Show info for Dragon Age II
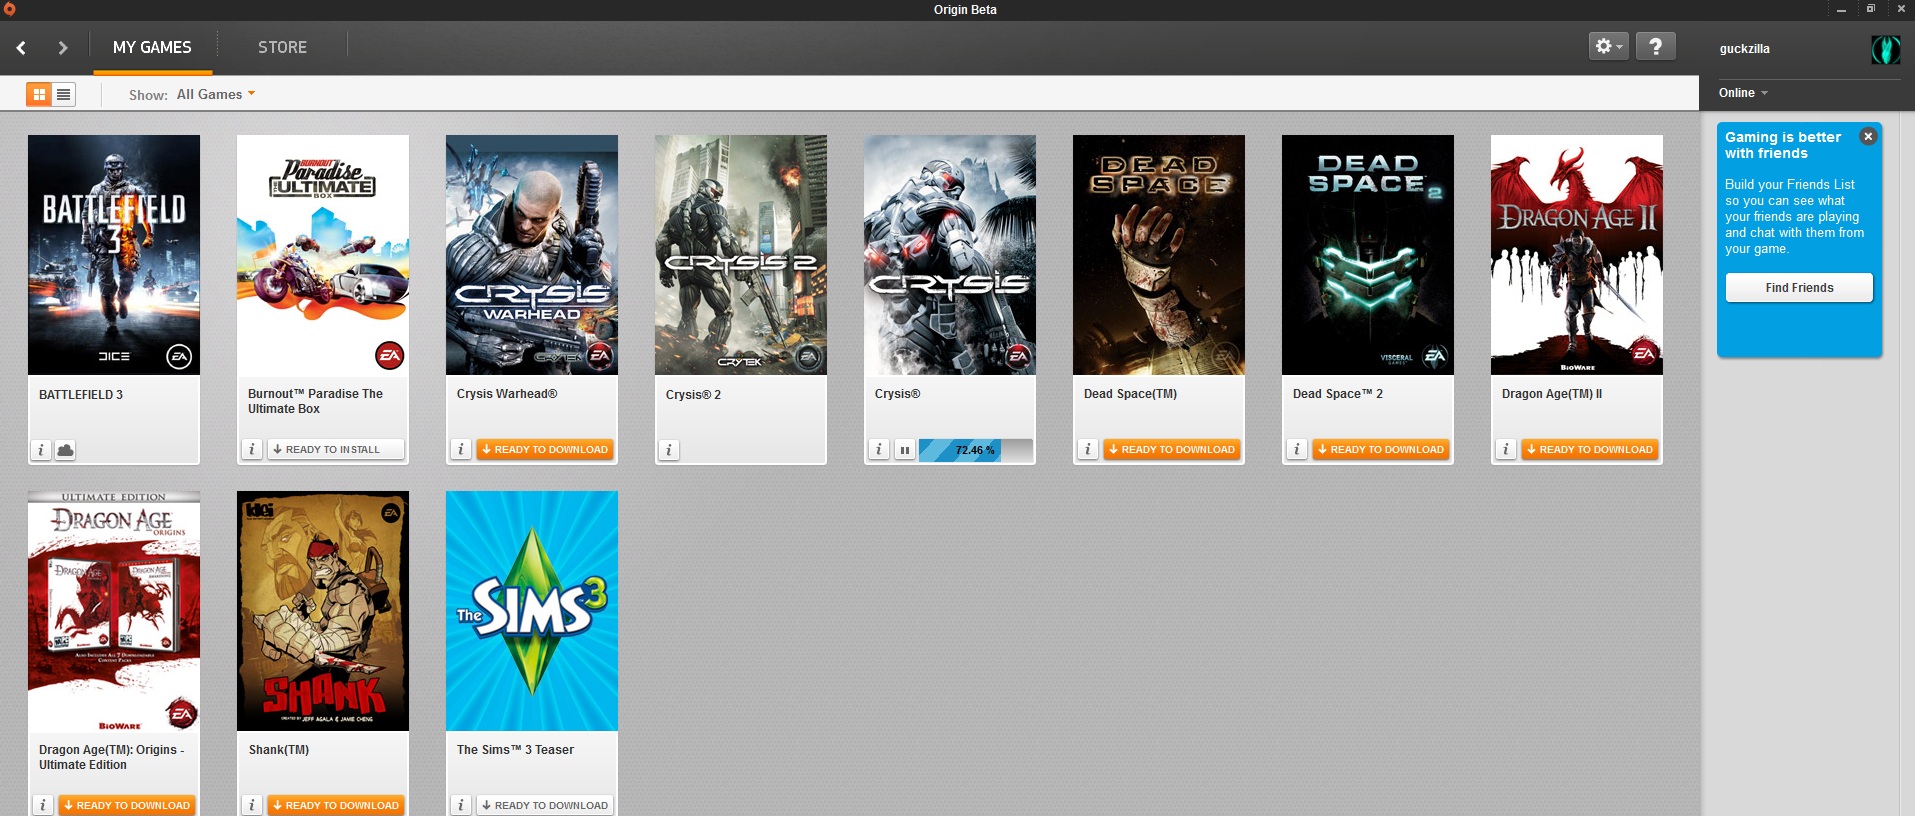 (1506, 450)
